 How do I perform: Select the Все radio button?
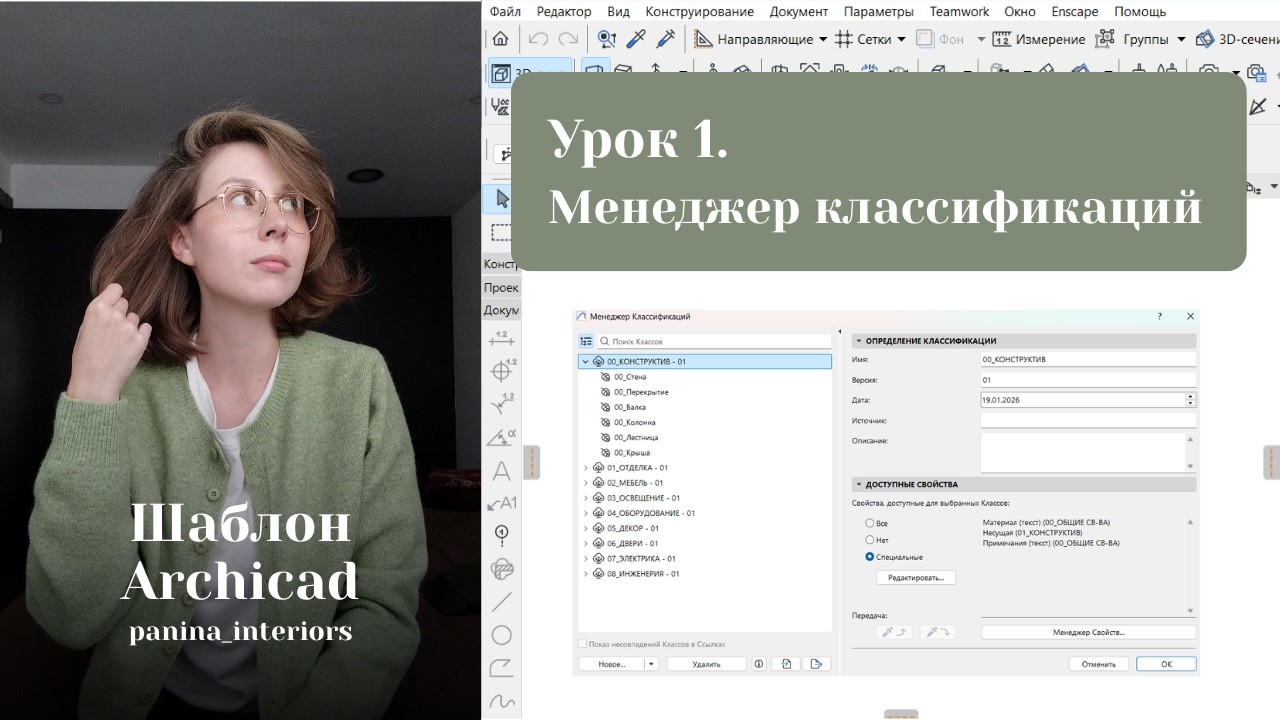click(870, 523)
